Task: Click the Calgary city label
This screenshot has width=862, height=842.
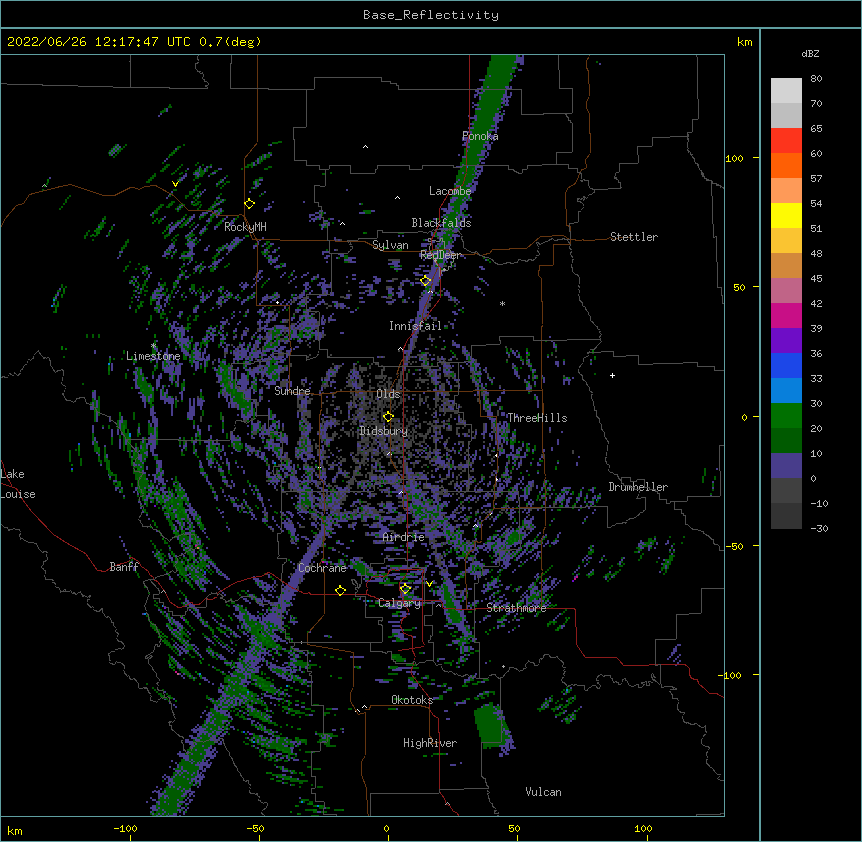Action: pyautogui.click(x=400, y=603)
